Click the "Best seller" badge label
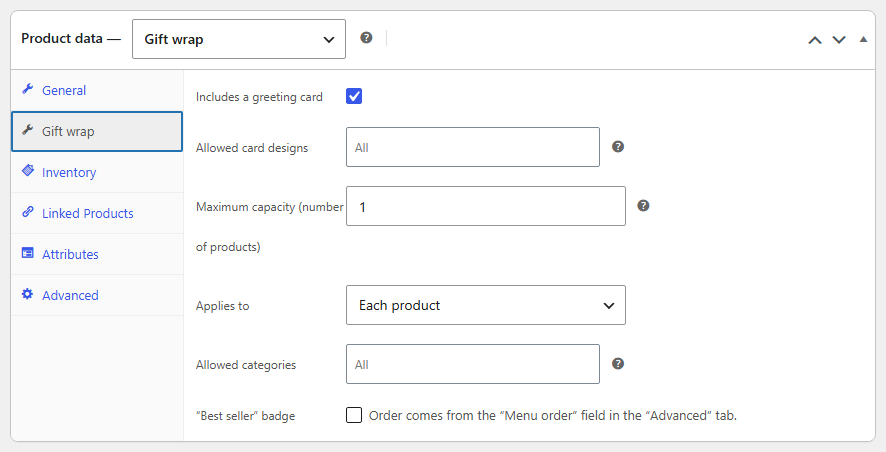The width and height of the screenshot is (886, 452). (245, 416)
